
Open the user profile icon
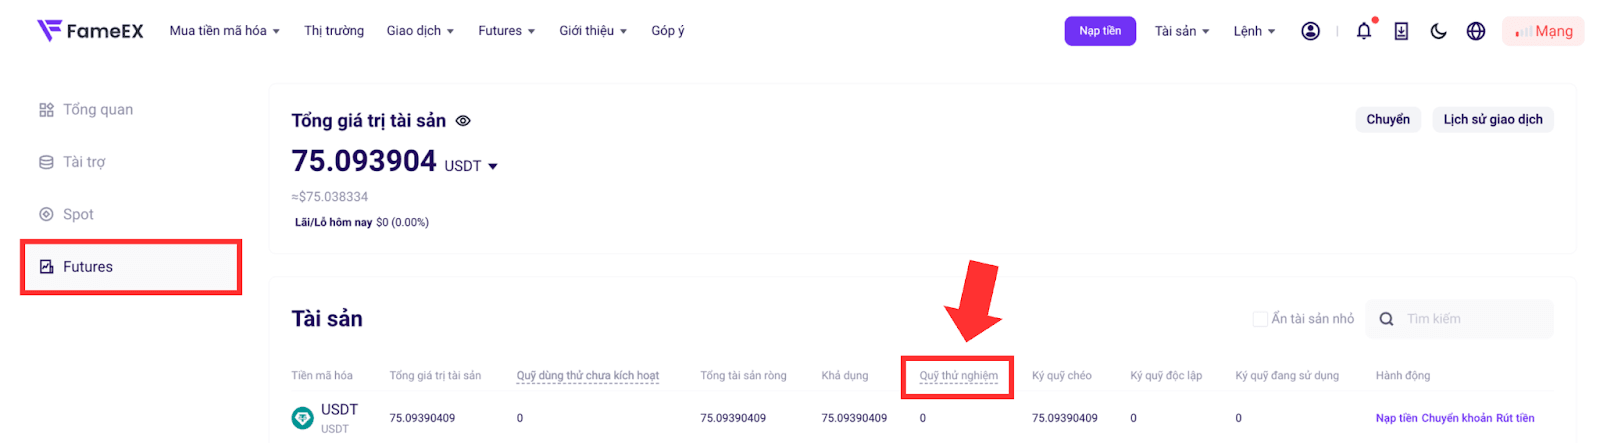(x=1310, y=31)
